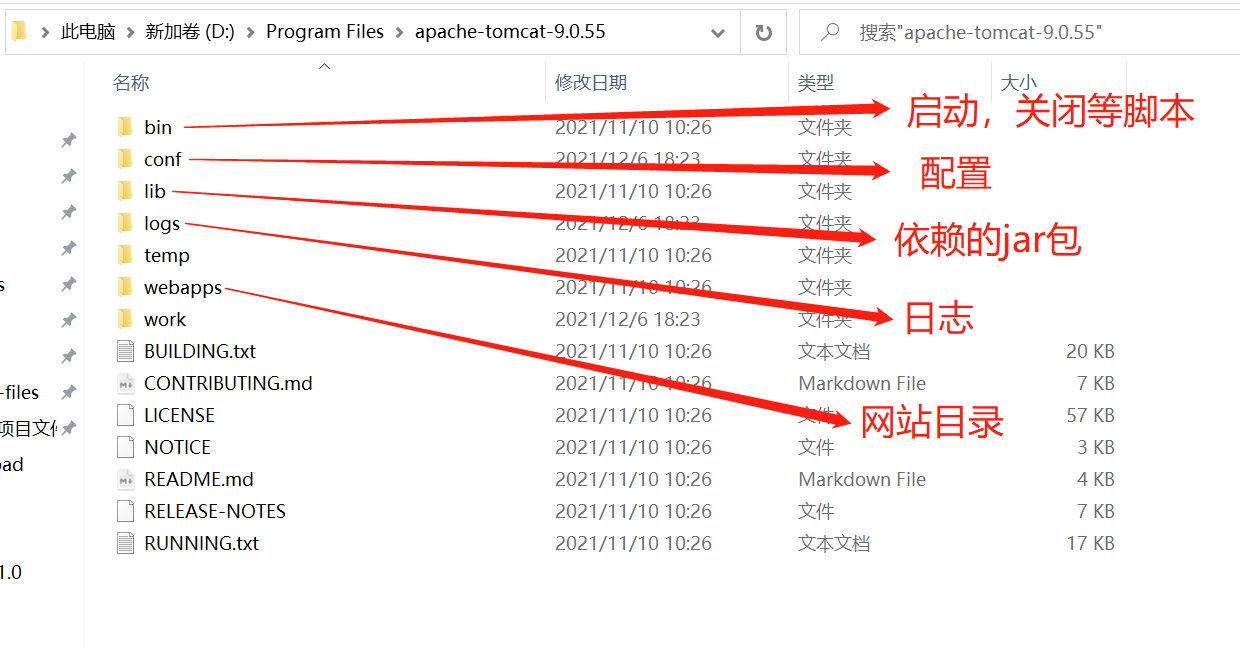
Task: Click the Markdown File type of README.md
Action: point(862,479)
